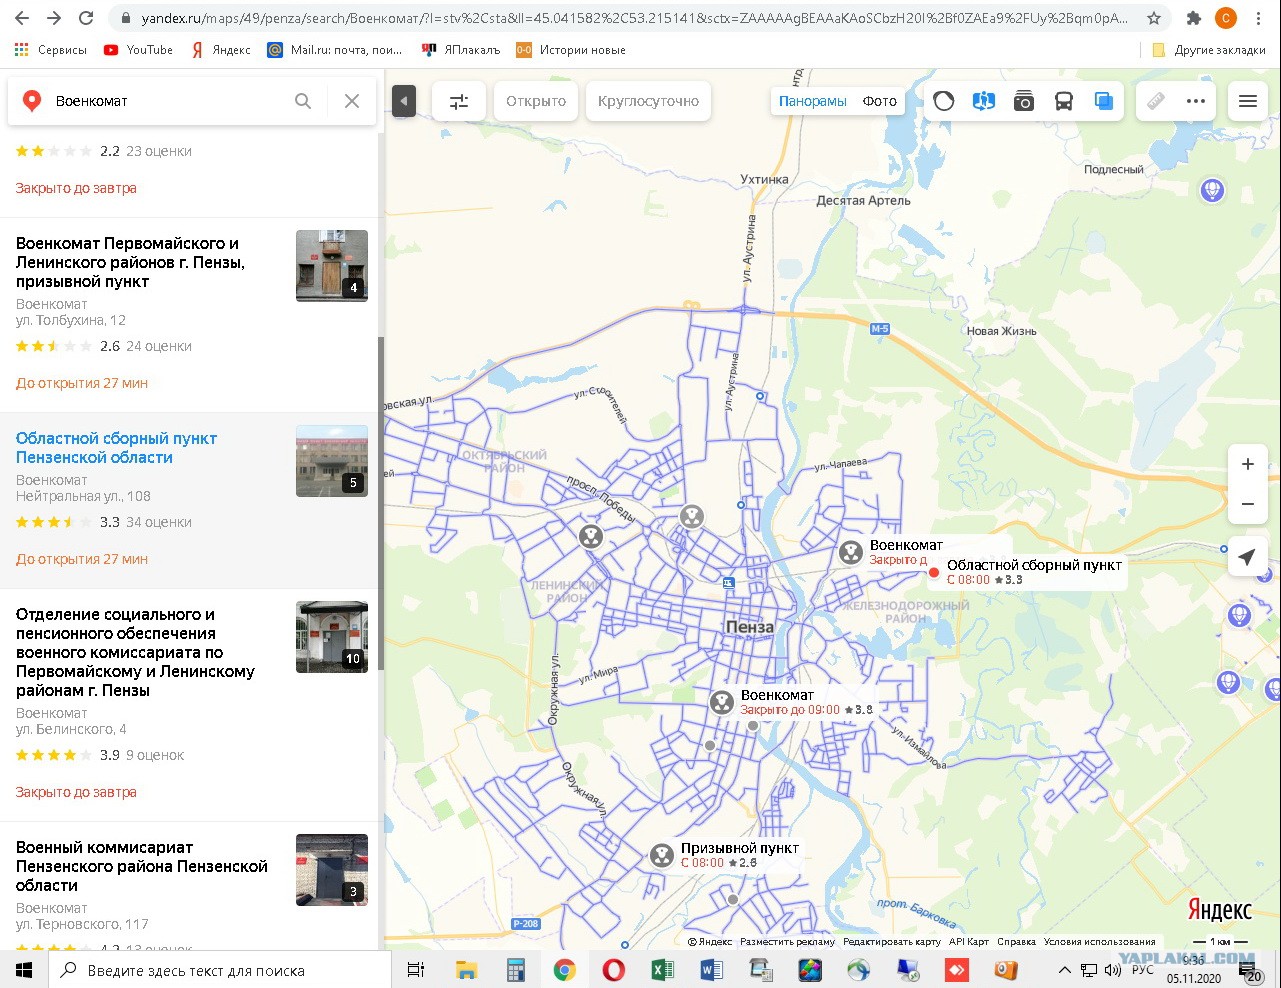Click the military pin near Октябрьский район
1281x988 pixels.
591,537
